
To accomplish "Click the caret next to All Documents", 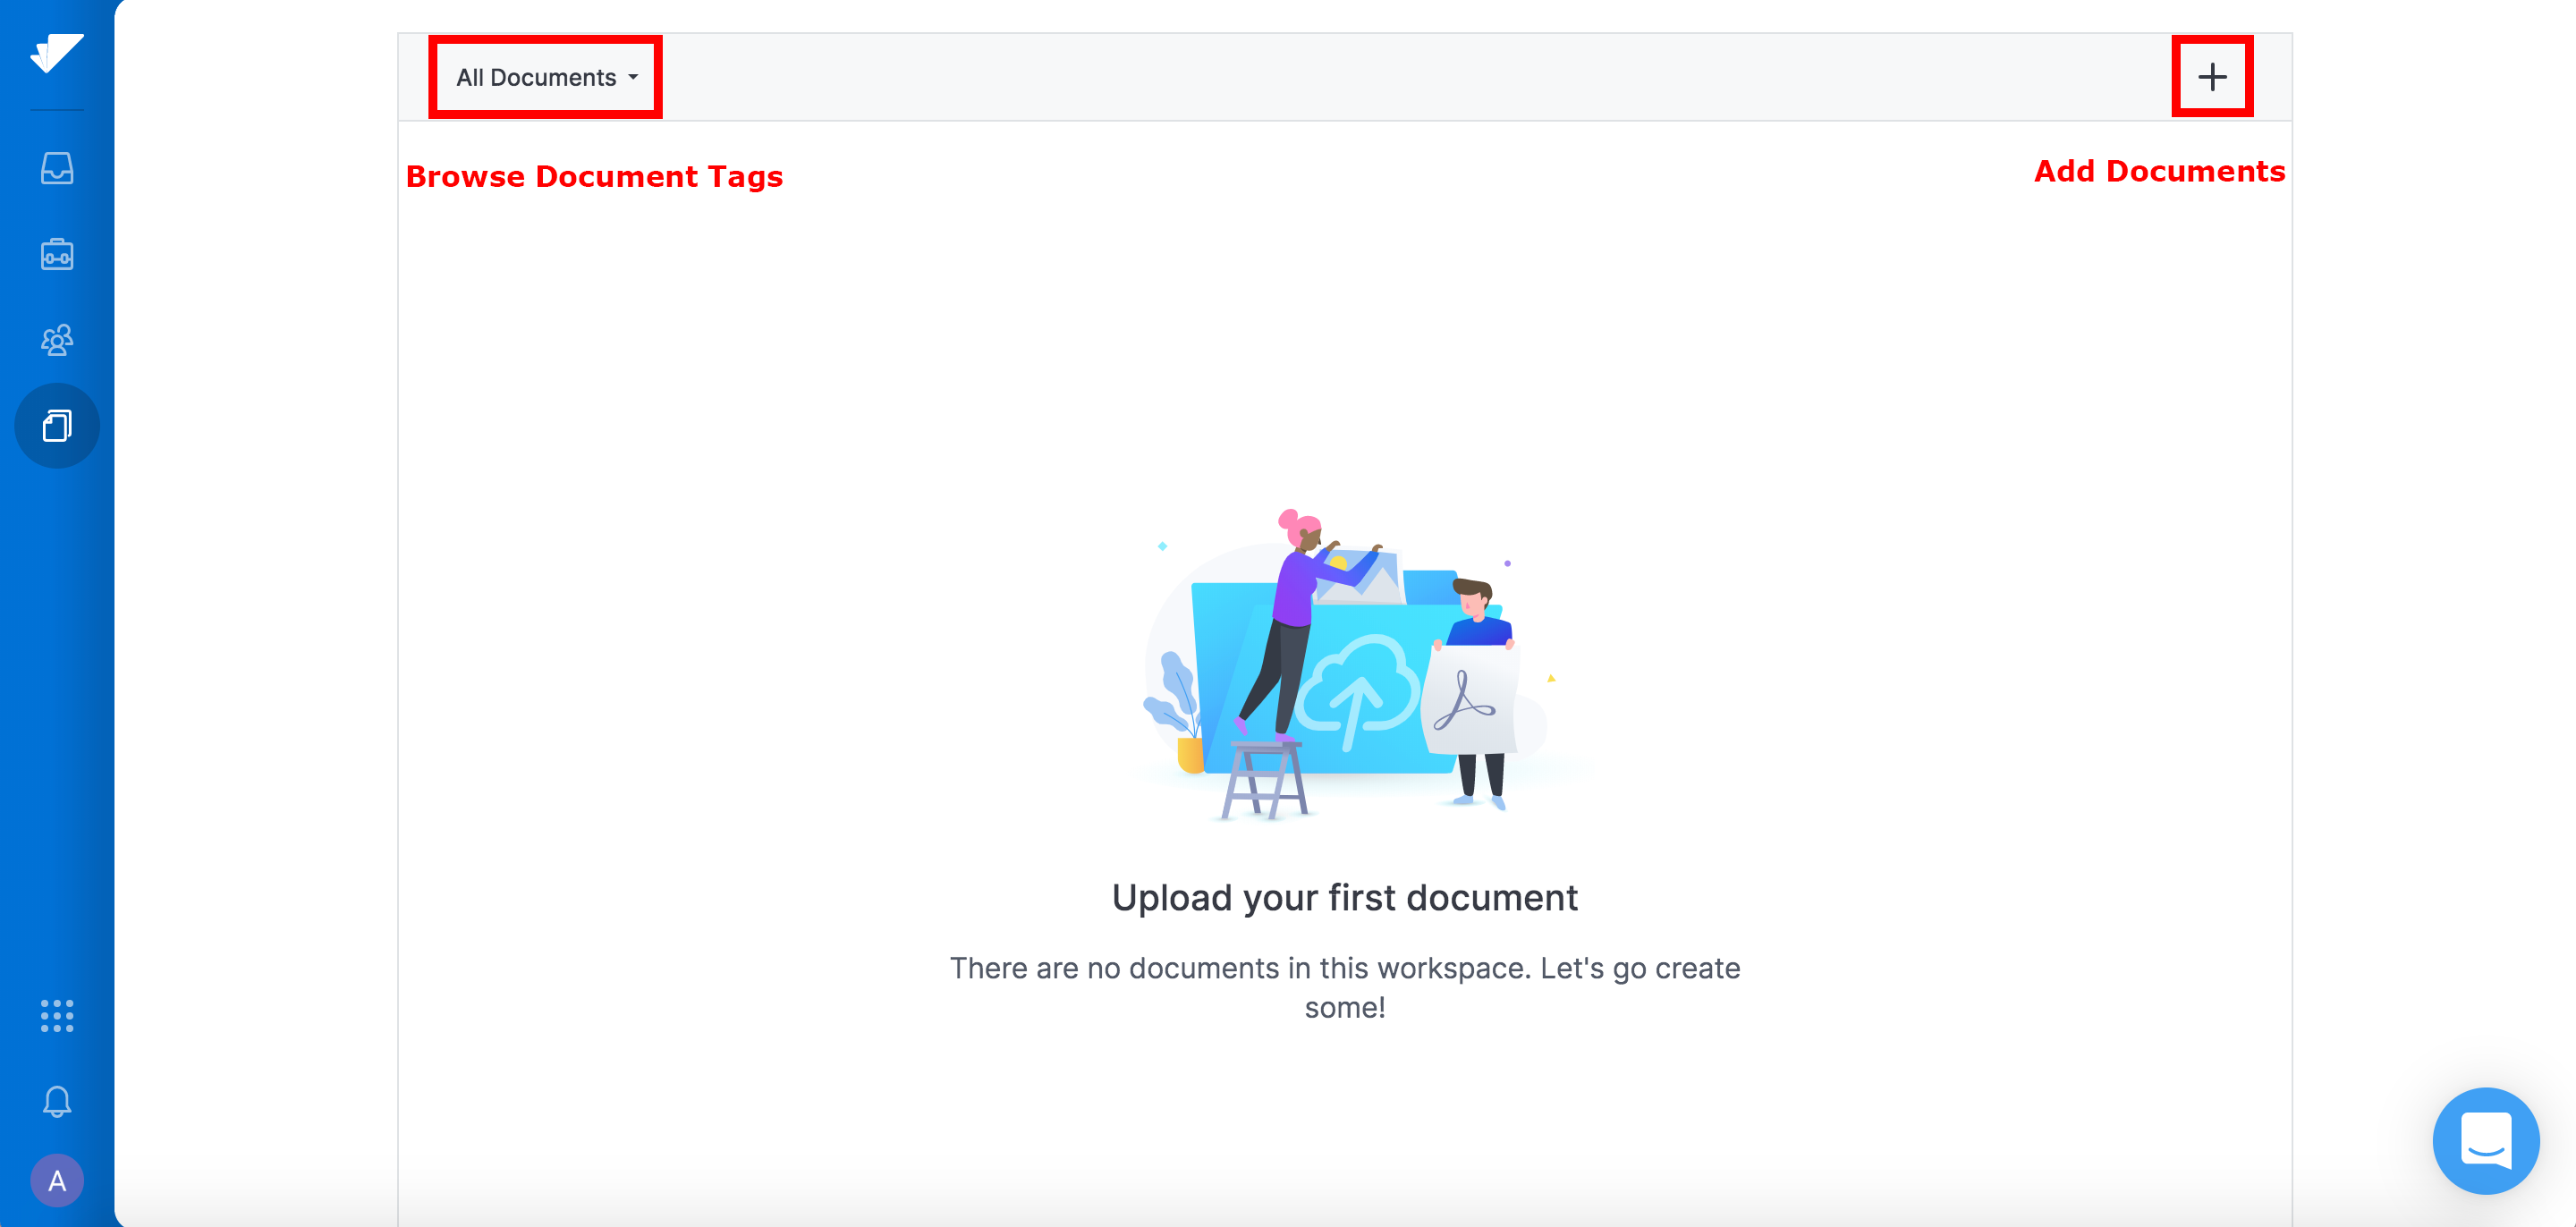I will pyautogui.click(x=633, y=77).
